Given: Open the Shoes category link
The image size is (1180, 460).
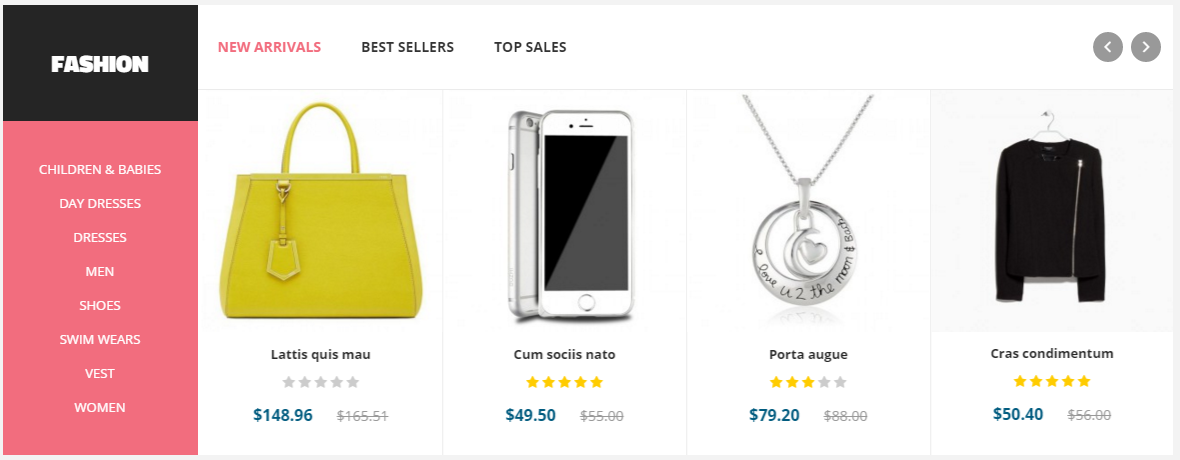Looking at the screenshot, I should click(100, 306).
